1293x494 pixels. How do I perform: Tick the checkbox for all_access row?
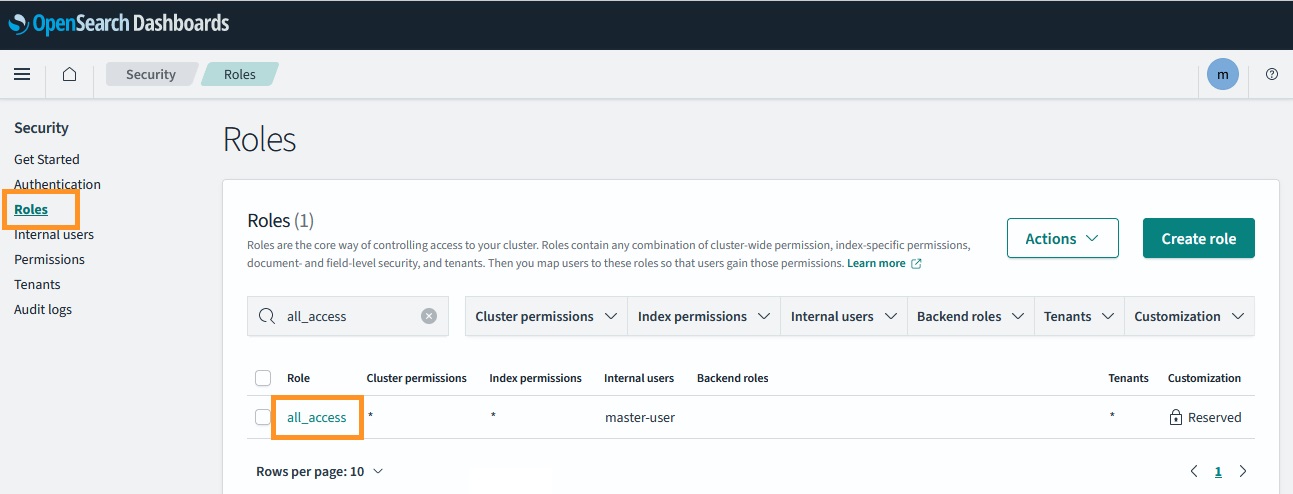(263, 417)
